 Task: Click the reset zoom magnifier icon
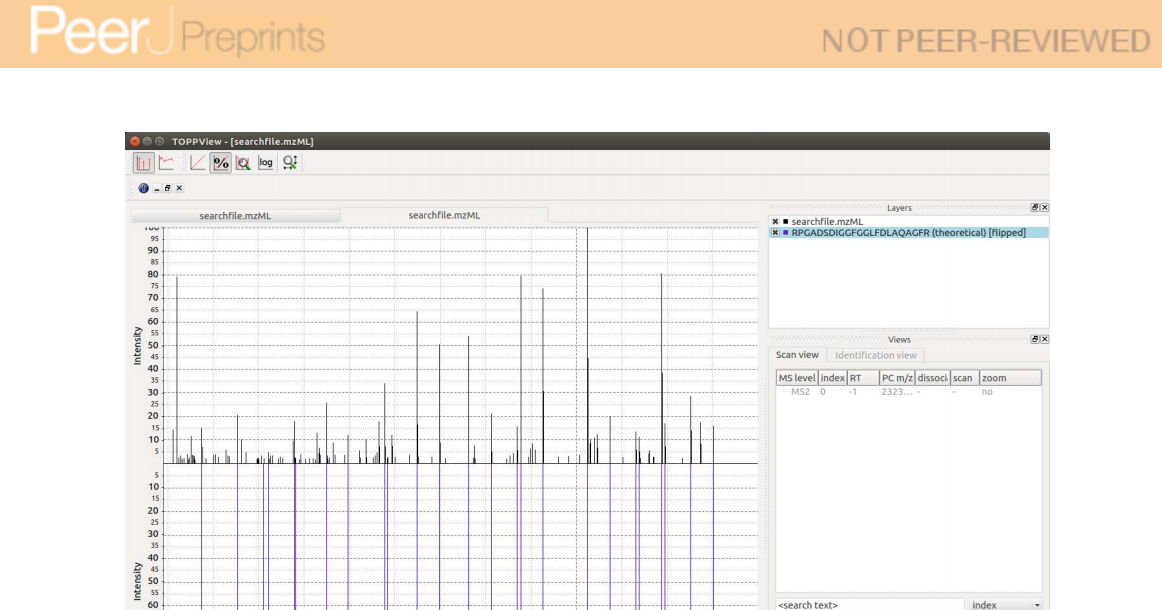tap(290, 162)
